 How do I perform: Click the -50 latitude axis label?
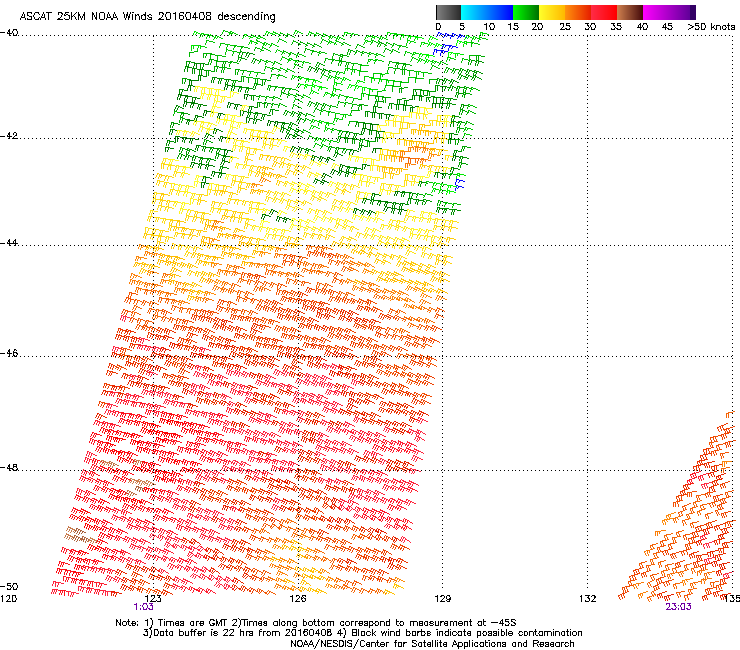(9, 586)
